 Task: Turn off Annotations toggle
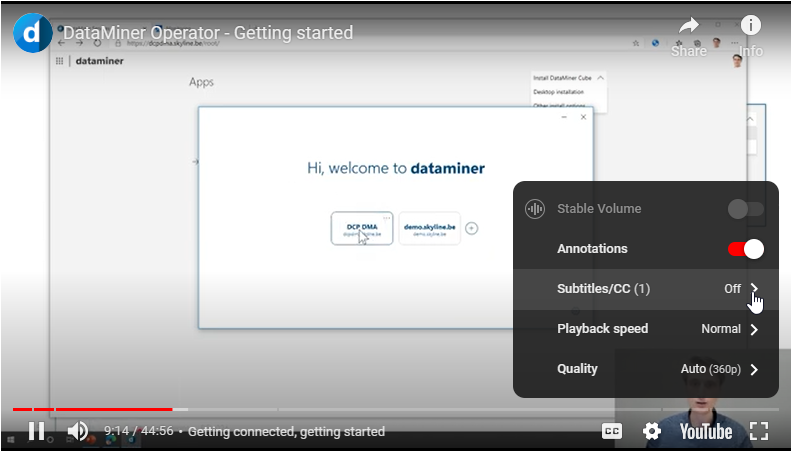(746, 249)
